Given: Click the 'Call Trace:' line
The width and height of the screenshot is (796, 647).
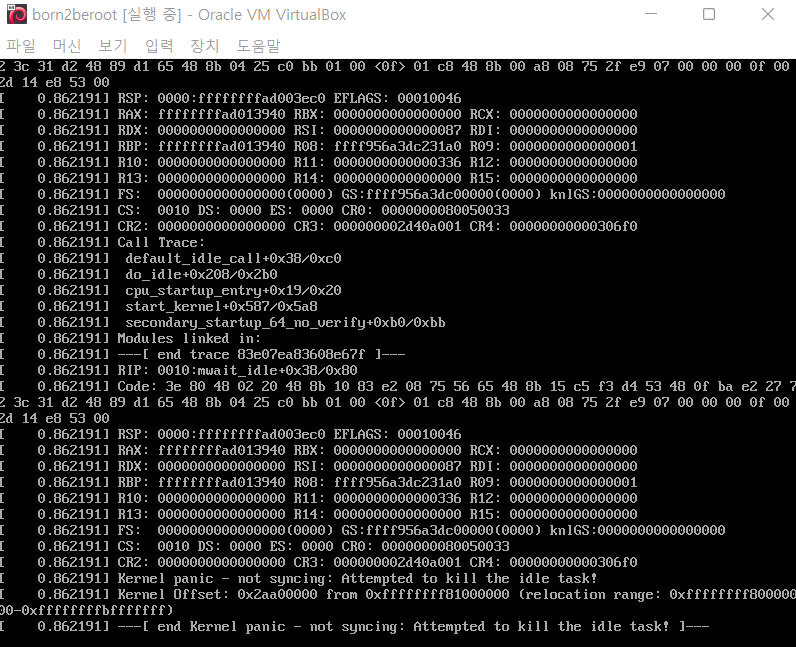Looking at the screenshot, I should 161,242.
